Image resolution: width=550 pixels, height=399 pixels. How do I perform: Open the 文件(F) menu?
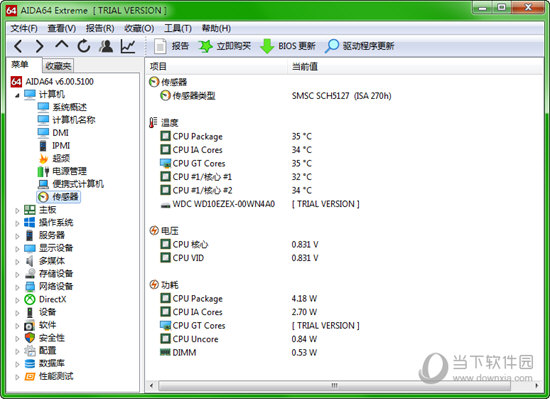pos(24,28)
